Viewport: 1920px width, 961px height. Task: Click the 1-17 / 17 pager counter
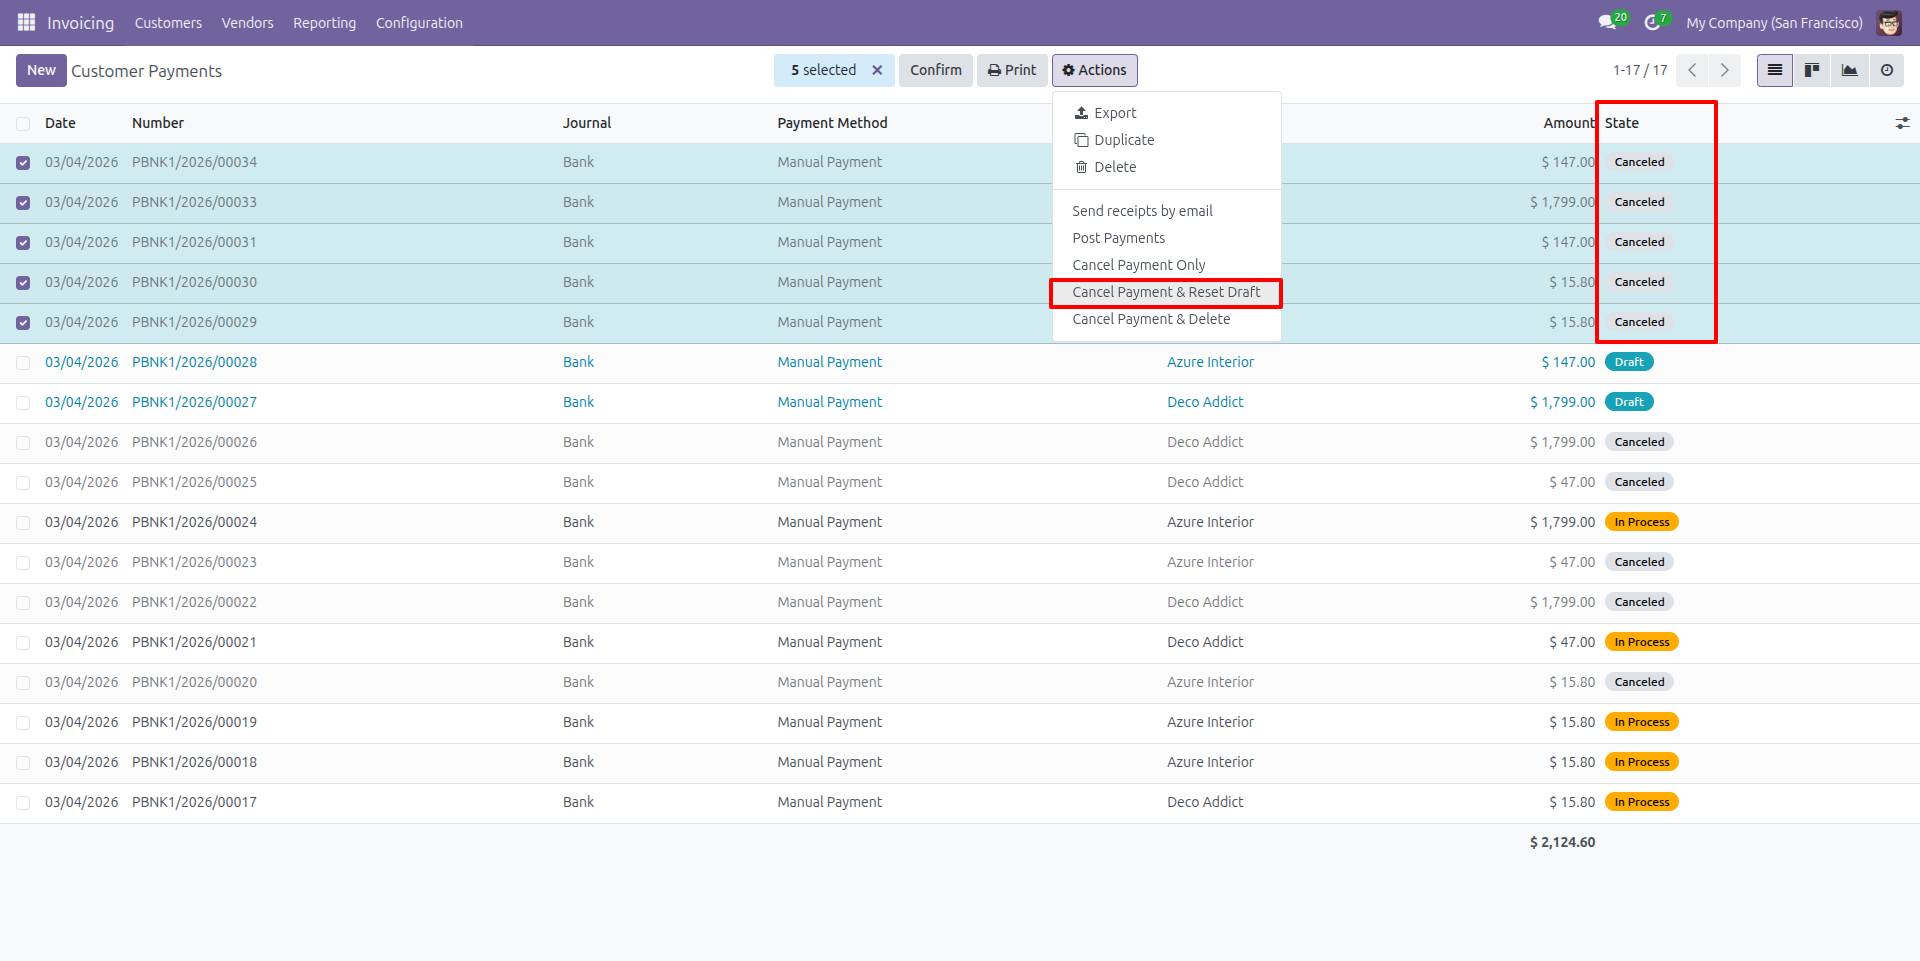1640,70
